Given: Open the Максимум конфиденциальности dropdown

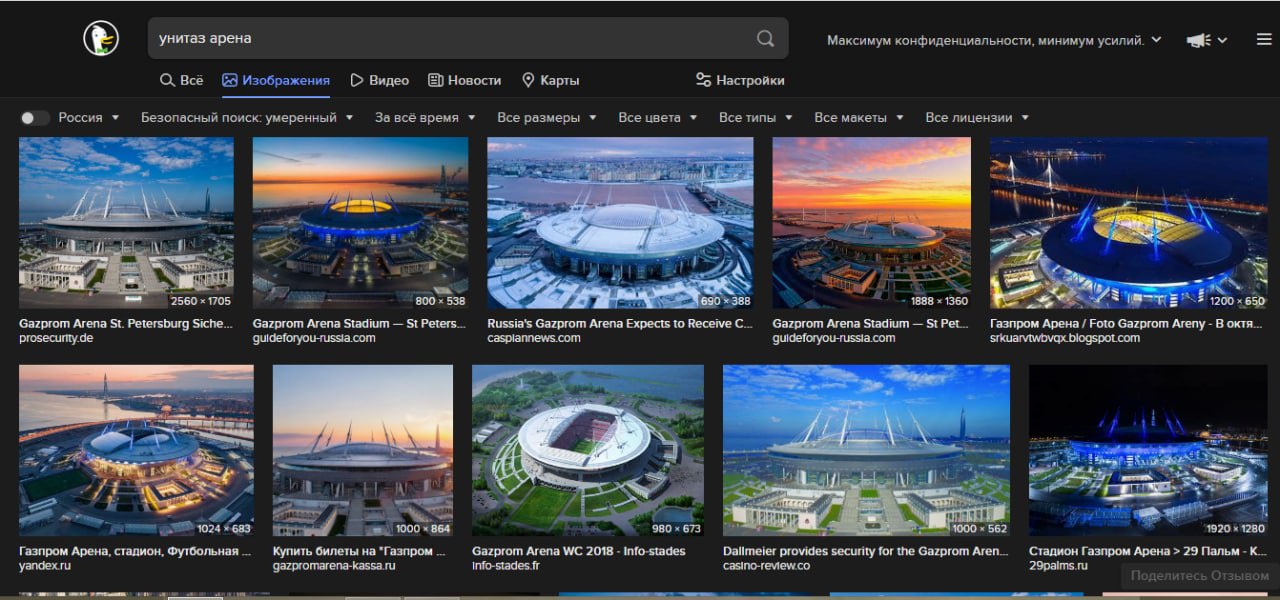Looking at the screenshot, I should pos(994,40).
